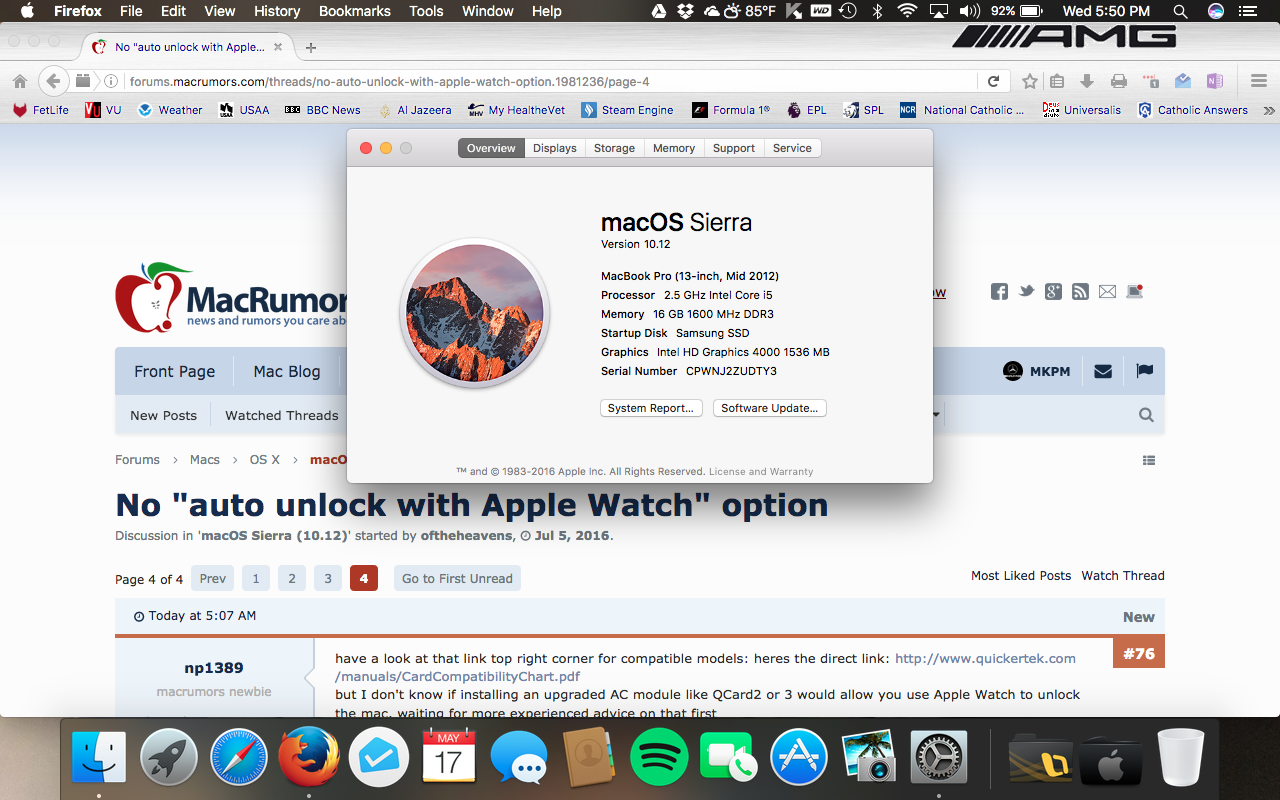The width and height of the screenshot is (1280, 800).
Task: Open System Preferences gear in Dock
Action: pos(938,756)
